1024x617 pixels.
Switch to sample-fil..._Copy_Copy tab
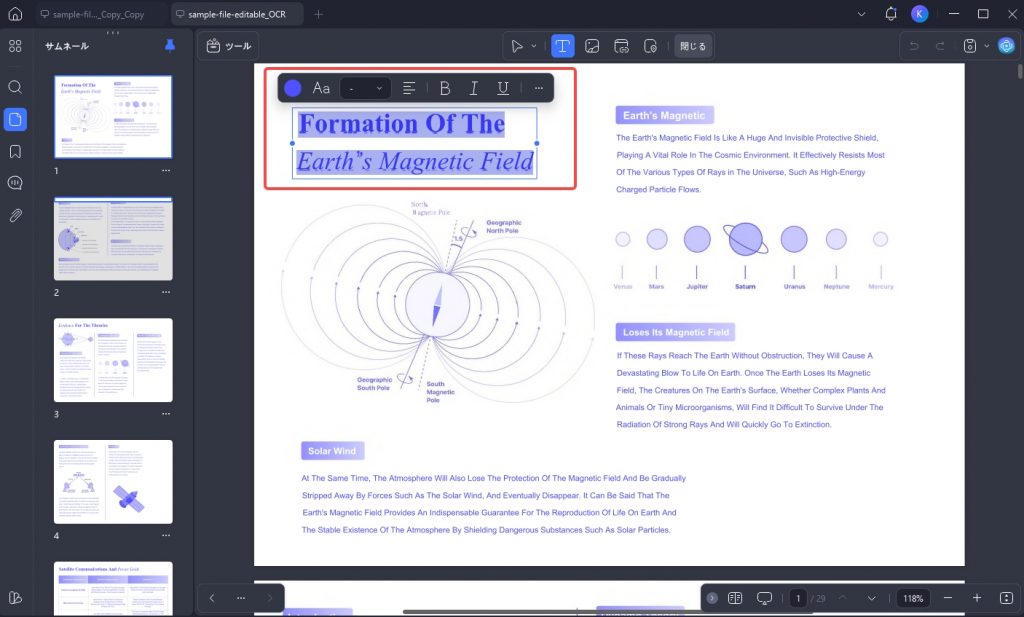(x=92, y=14)
